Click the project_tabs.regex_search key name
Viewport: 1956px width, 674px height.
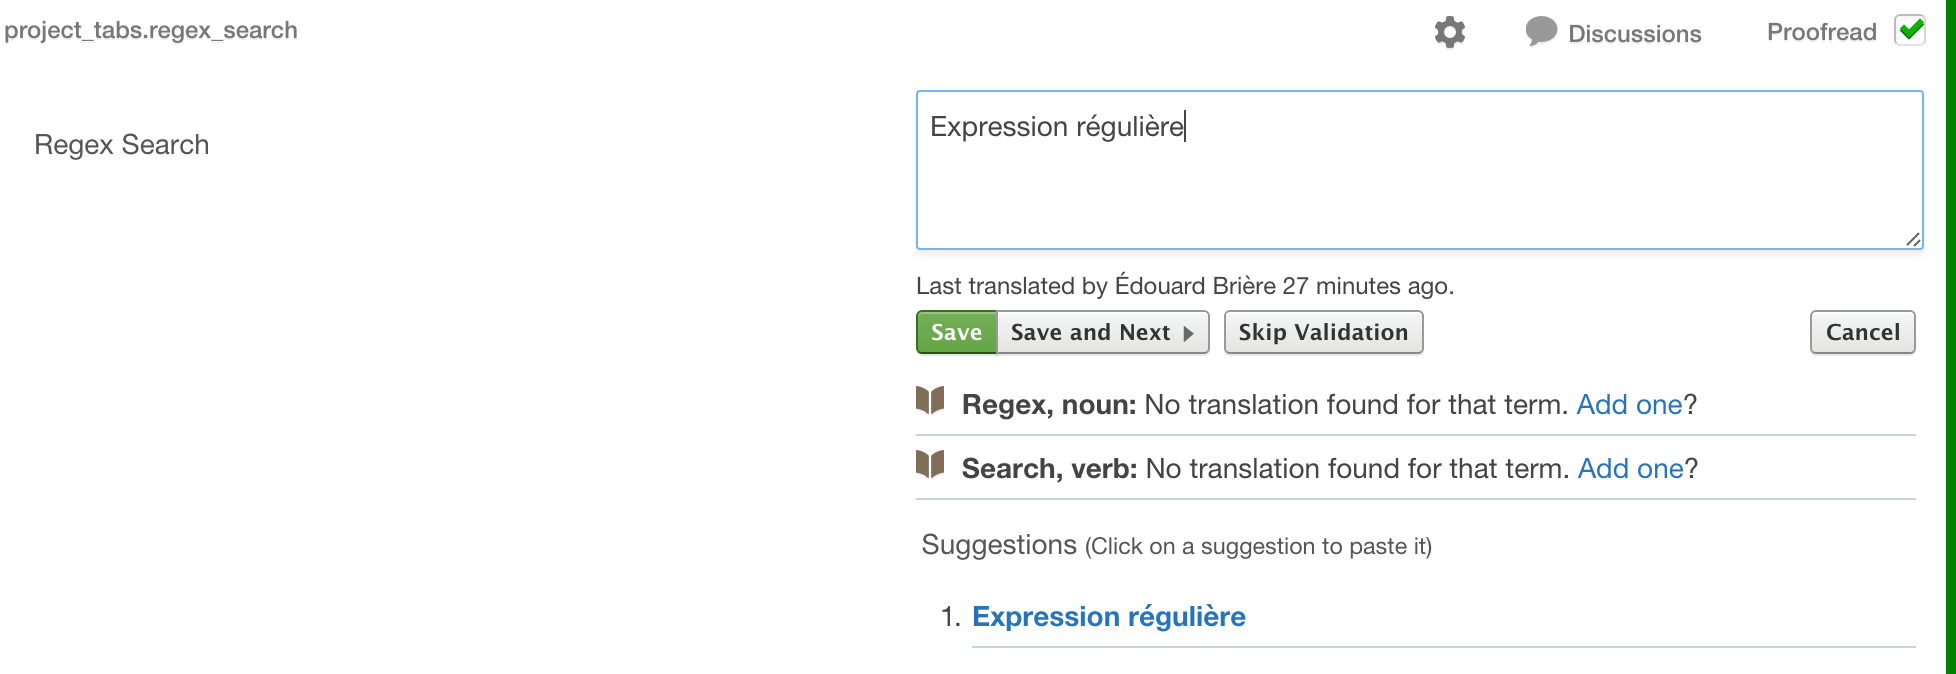pos(151,30)
